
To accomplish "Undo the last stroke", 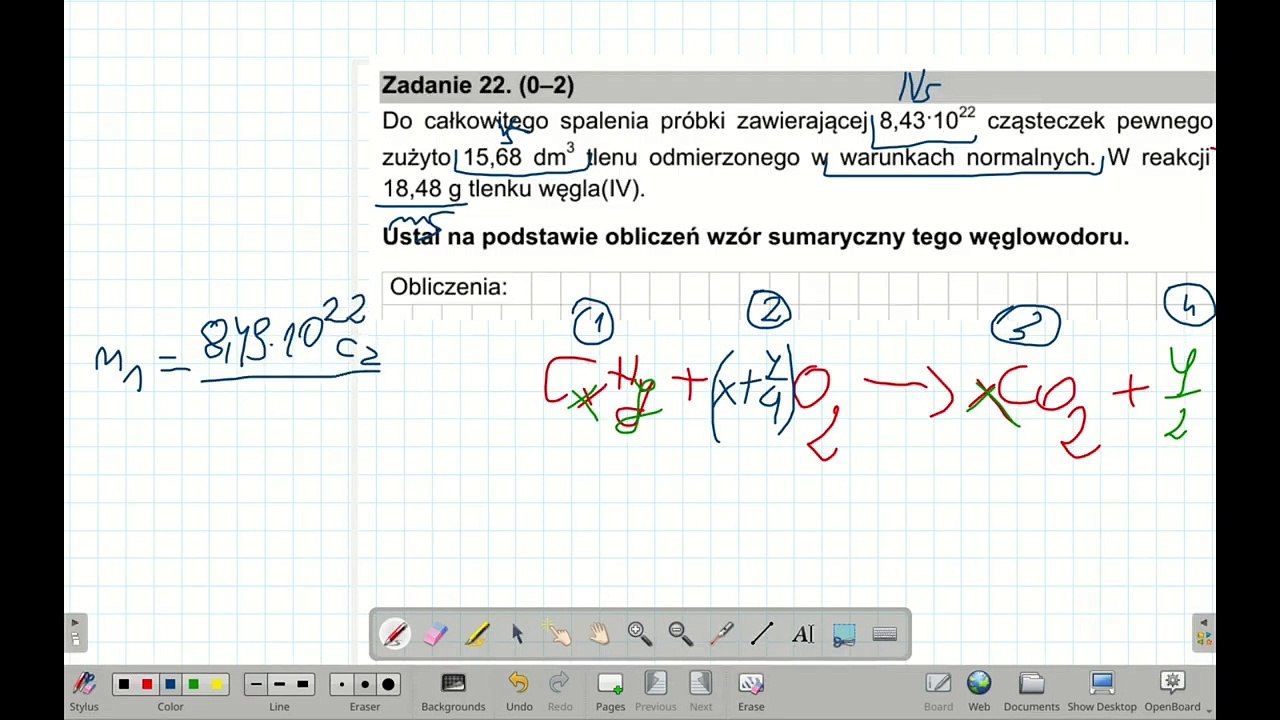I will click(x=519, y=690).
